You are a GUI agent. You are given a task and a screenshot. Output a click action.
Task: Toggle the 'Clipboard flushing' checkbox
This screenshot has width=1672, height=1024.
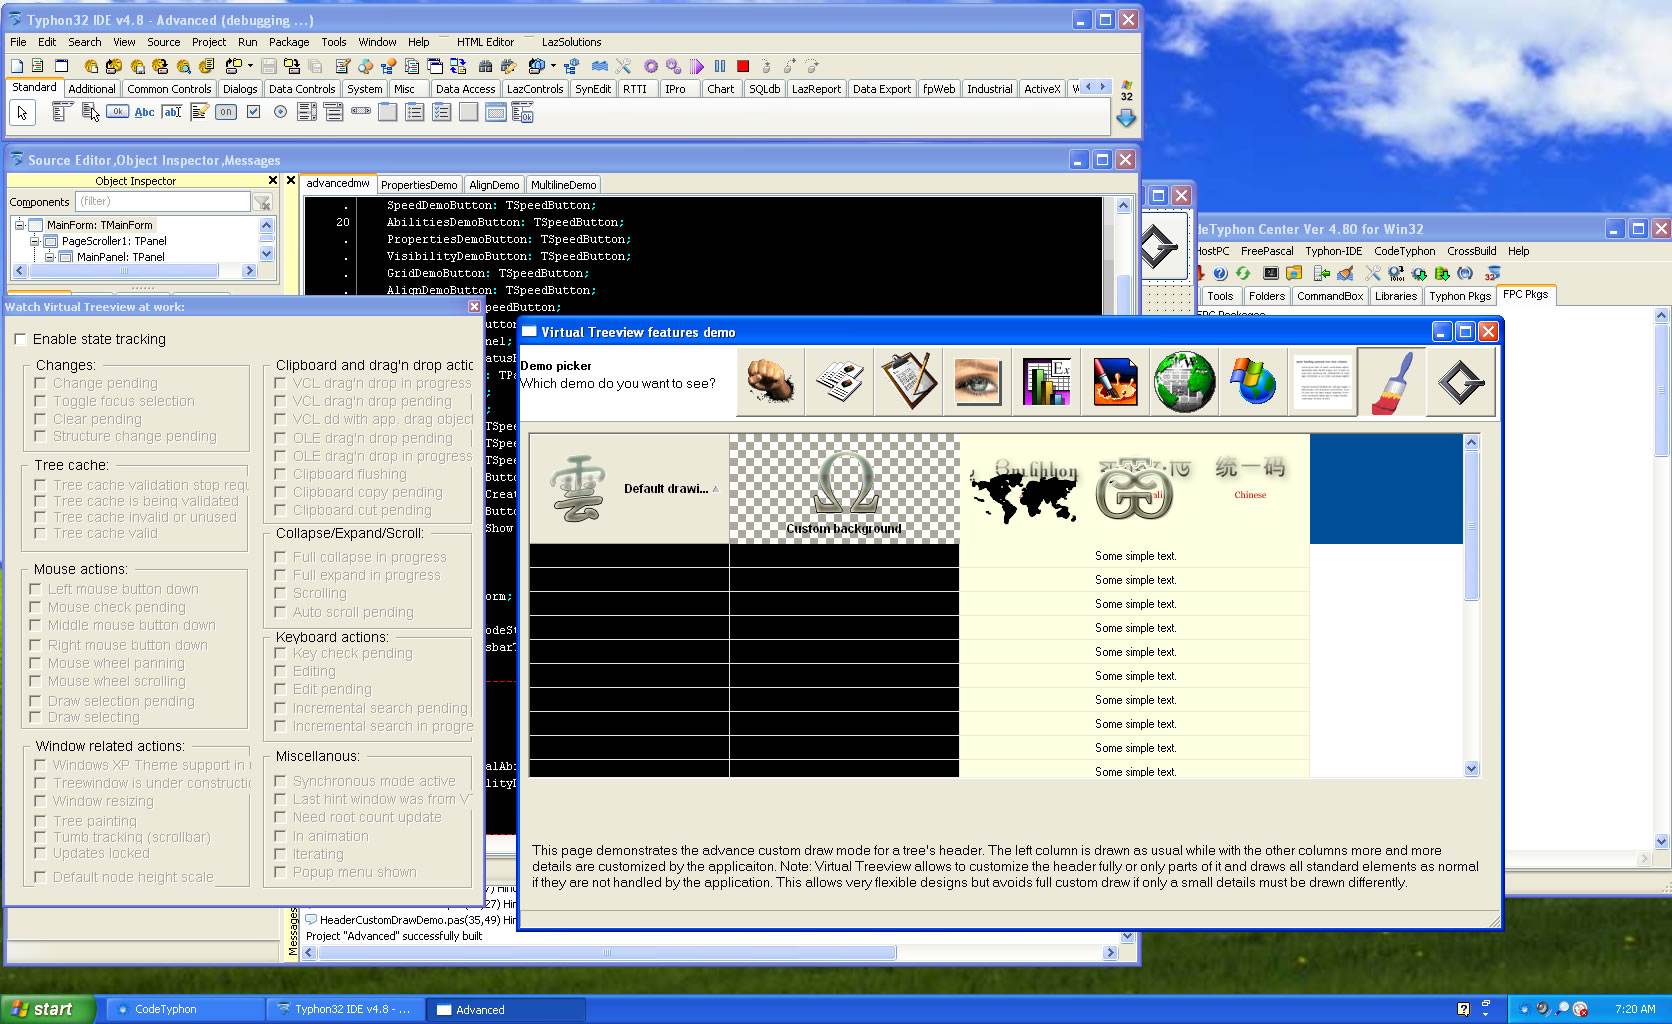tap(281, 474)
